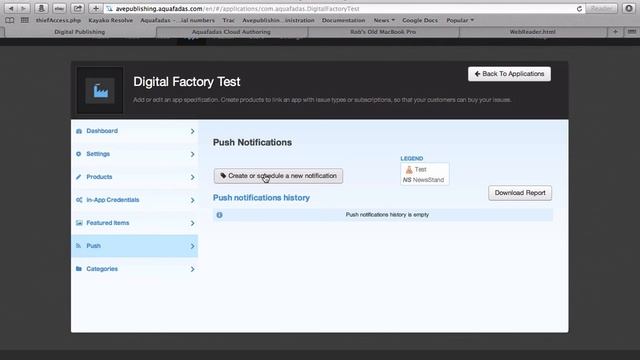This screenshot has height=360, width=640.
Task: Reload the page with refresh icon
Action: coord(579,9)
